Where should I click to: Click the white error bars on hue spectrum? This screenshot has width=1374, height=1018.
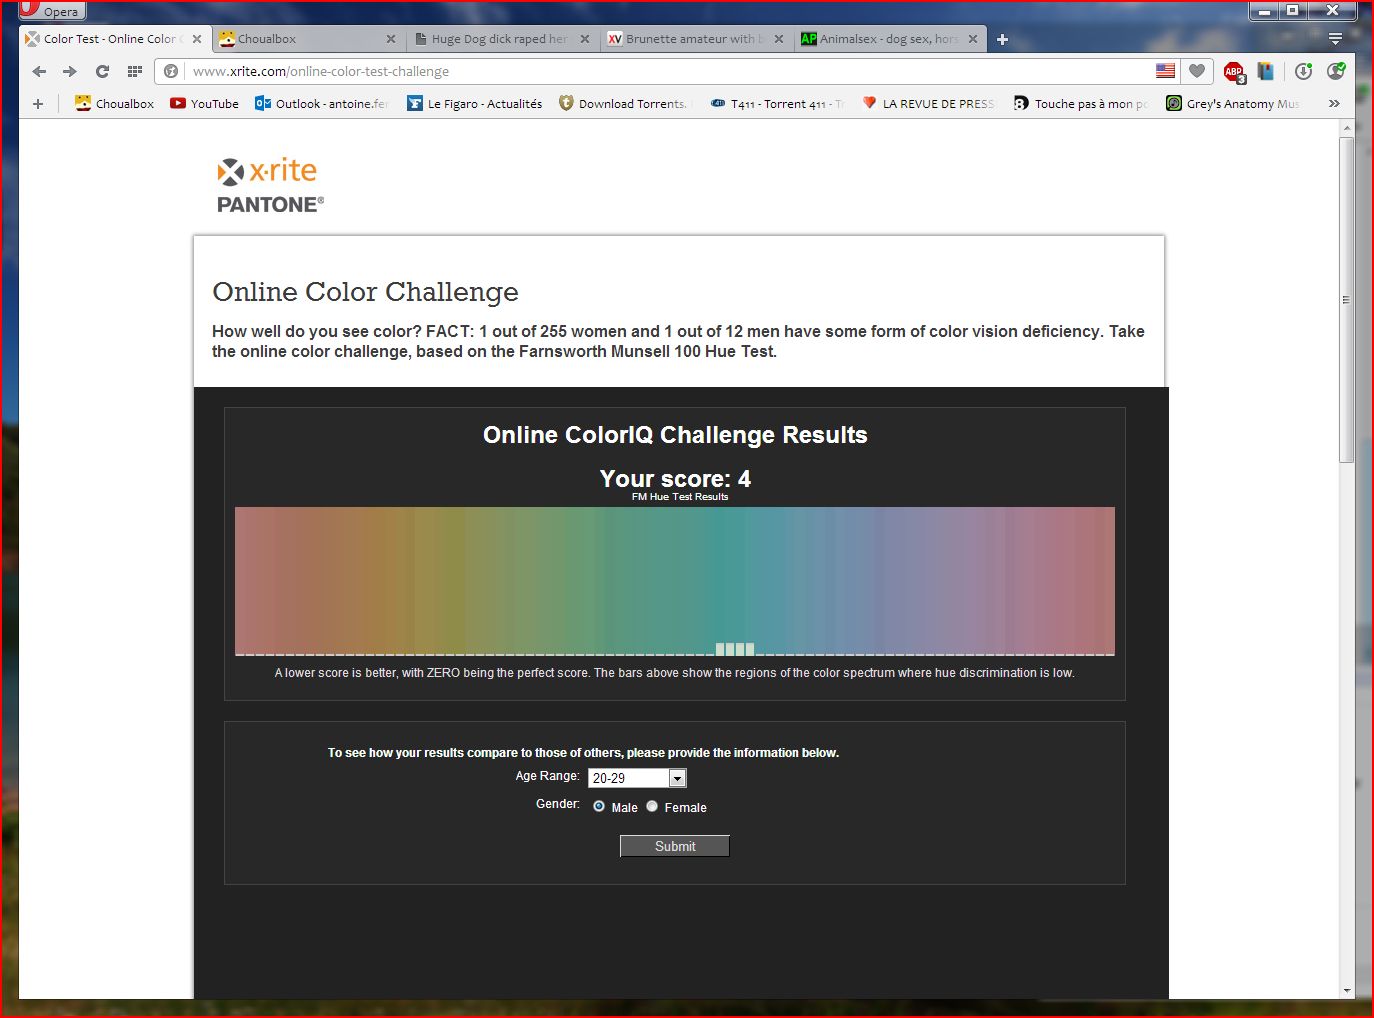tap(735, 649)
